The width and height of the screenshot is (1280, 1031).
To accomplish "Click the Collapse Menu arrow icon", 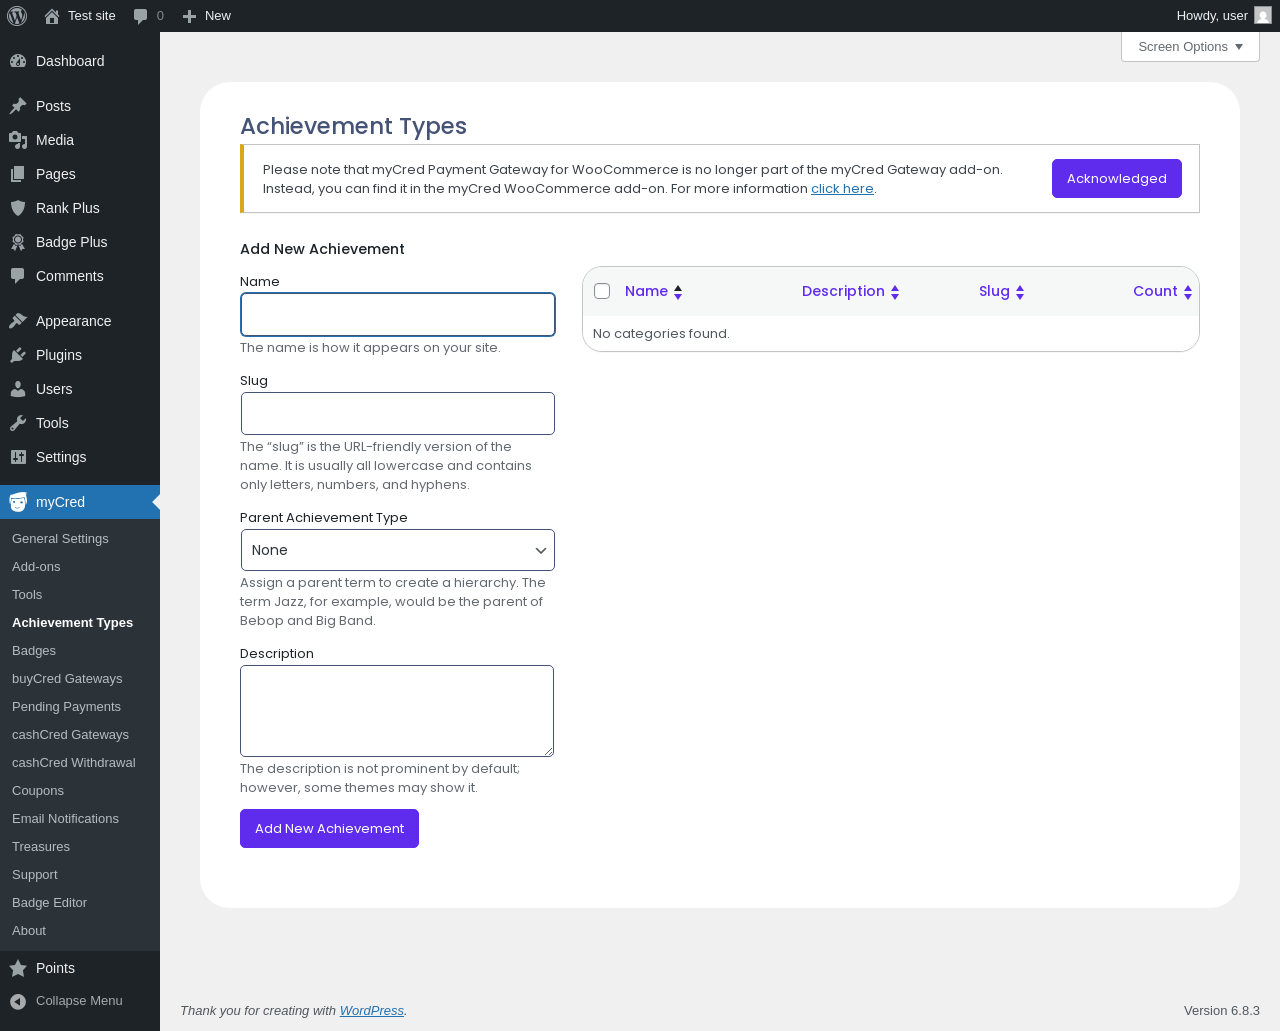I will click(18, 1001).
